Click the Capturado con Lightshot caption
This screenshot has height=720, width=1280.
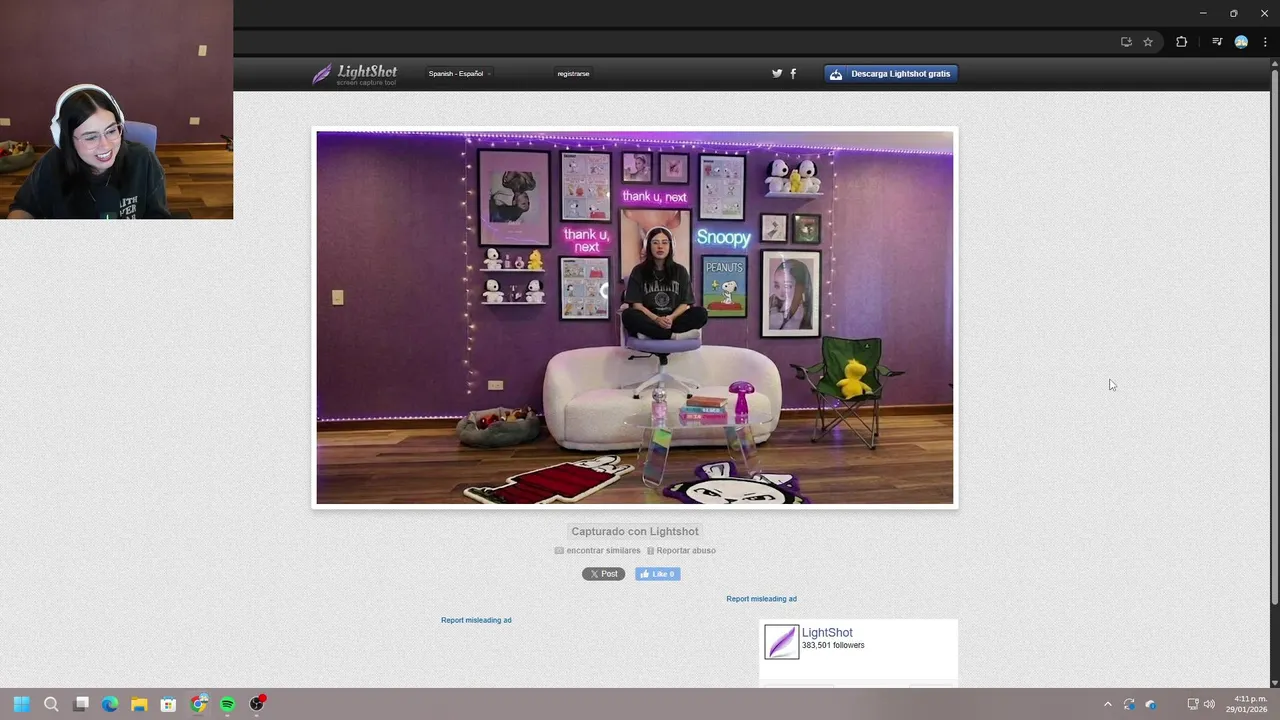click(x=635, y=531)
